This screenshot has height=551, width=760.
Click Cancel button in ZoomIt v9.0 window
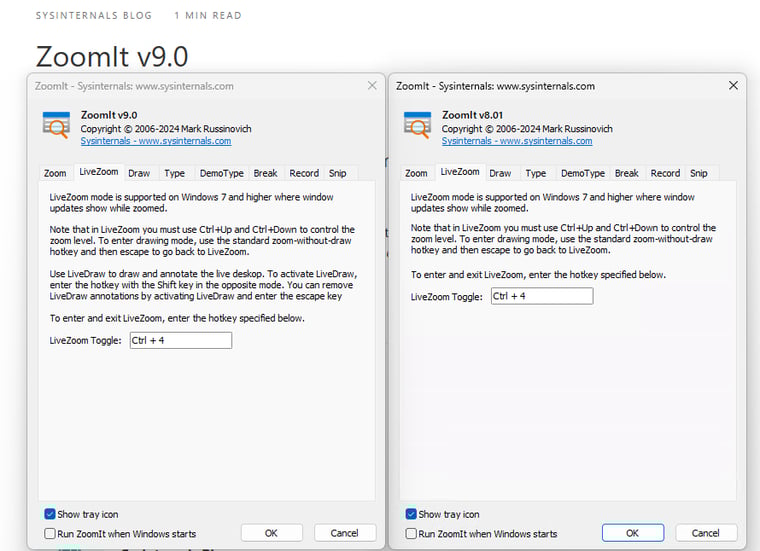click(345, 533)
